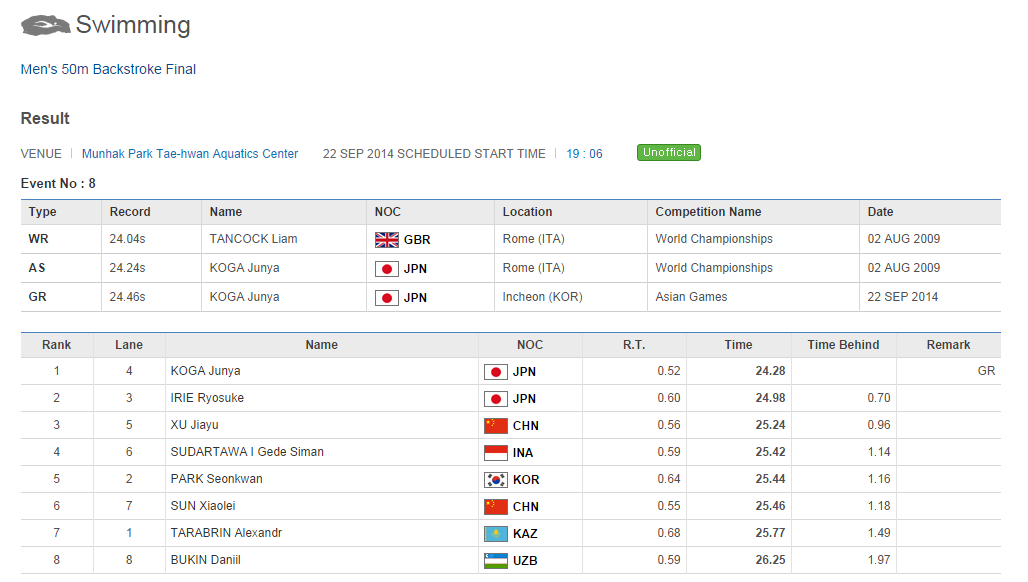1028x582 pixels.
Task: Open Men's 50m Backstroke Final link
Action: pyautogui.click(x=108, y=70)
